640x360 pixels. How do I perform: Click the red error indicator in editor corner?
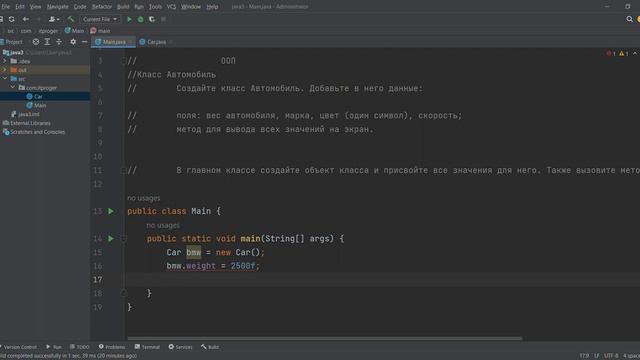(x=611, y=53)
